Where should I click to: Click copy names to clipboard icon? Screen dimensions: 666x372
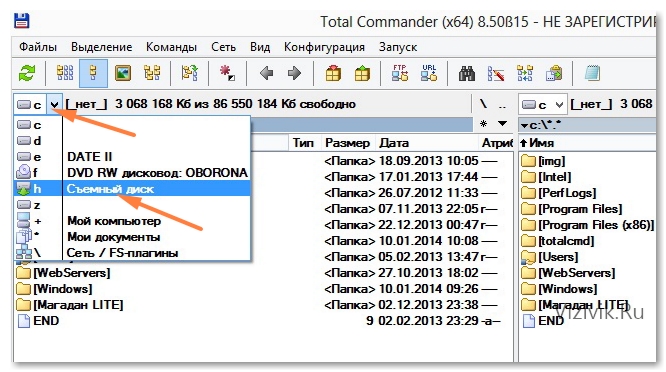554,73
